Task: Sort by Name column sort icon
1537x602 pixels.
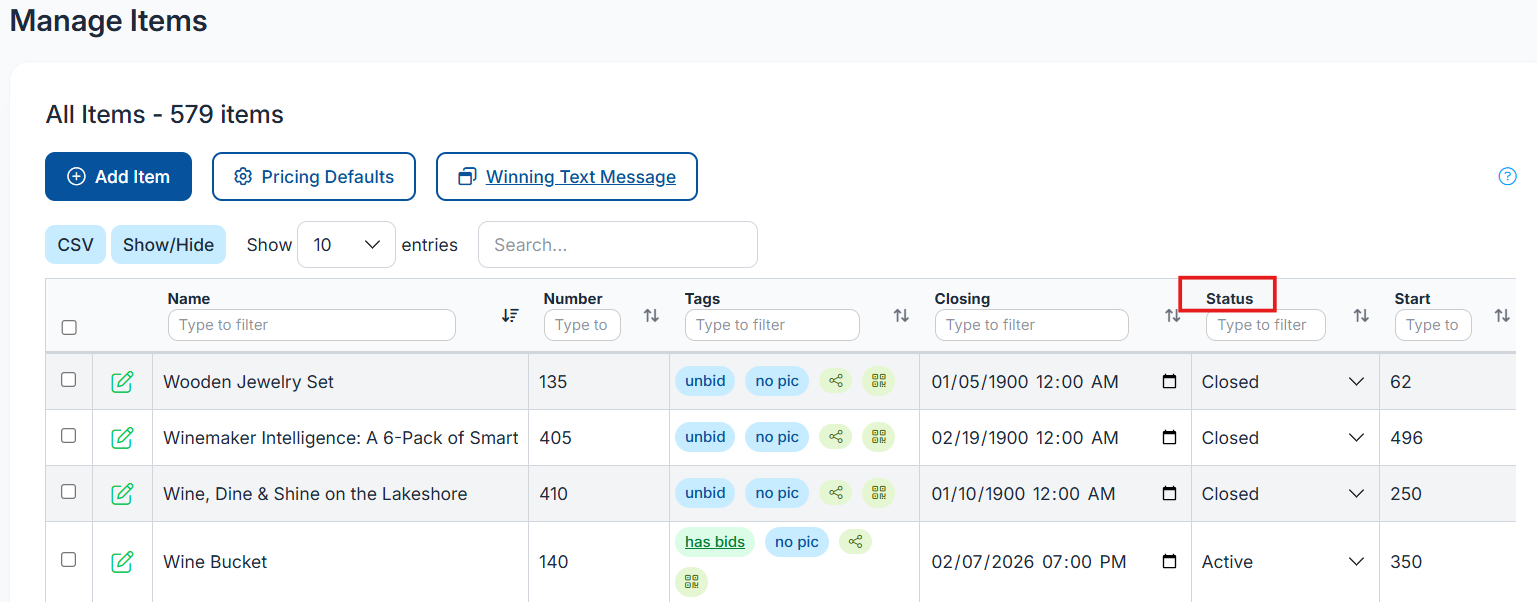Action: pos(510,315)
